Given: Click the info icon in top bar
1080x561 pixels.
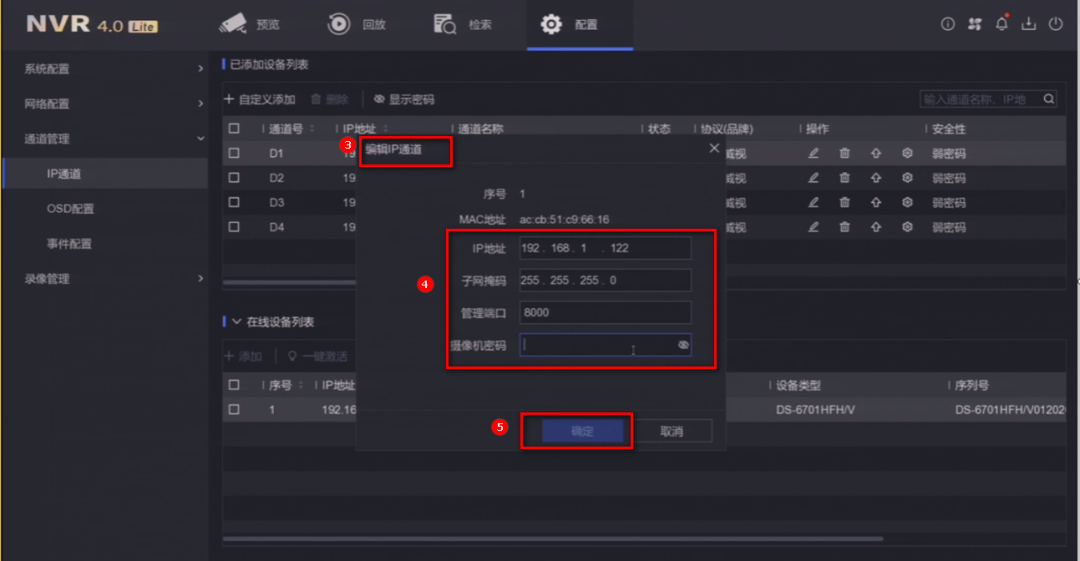Looking at the screenshot, I should (948, 24).
